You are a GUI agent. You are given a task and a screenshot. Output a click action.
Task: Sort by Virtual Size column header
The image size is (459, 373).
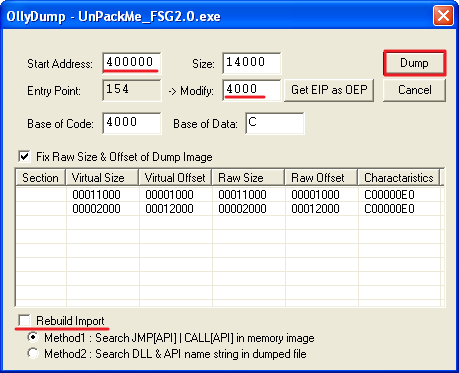[x=102, y=178]
